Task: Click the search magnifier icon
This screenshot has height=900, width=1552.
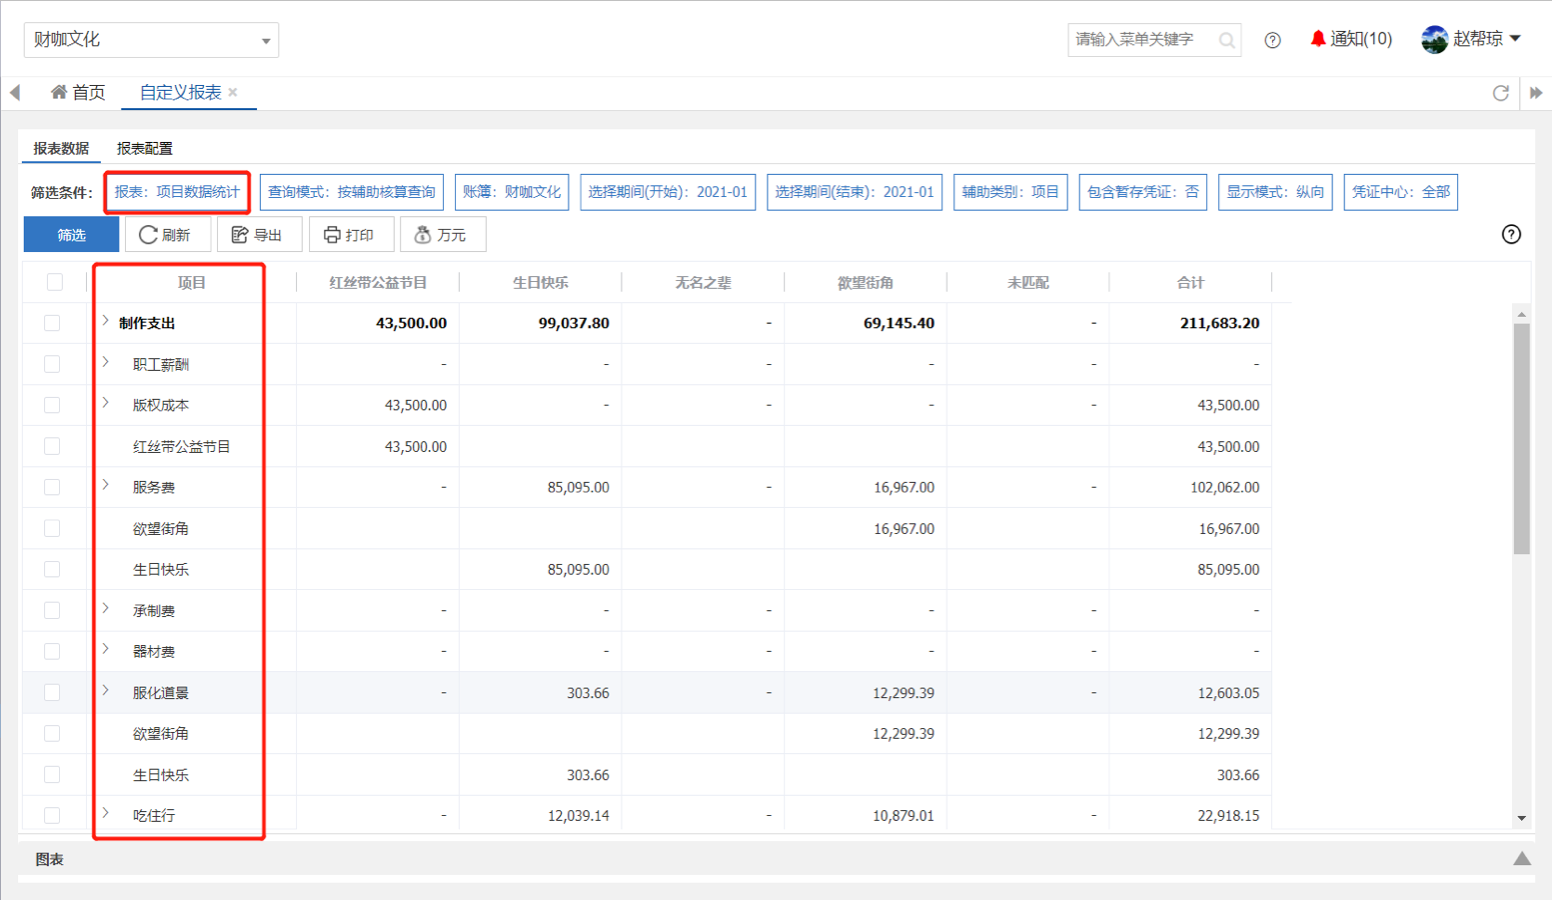Action: (x=1226, y=40)
